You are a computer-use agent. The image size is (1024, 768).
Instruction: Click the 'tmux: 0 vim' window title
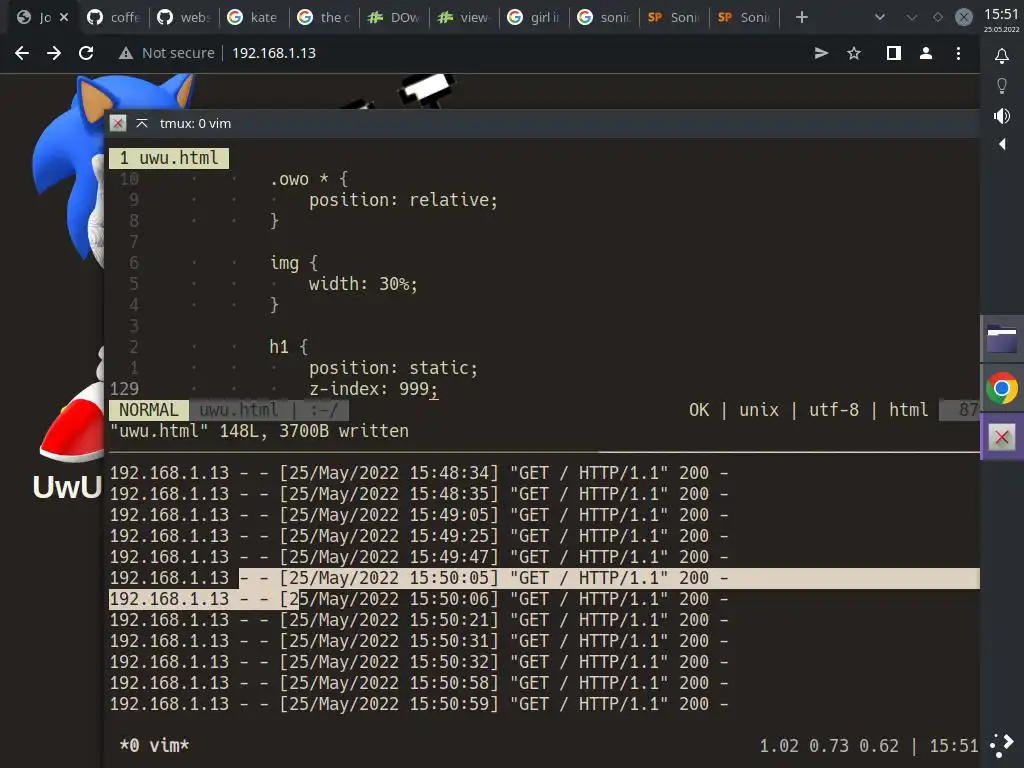(x=195, y=123)
